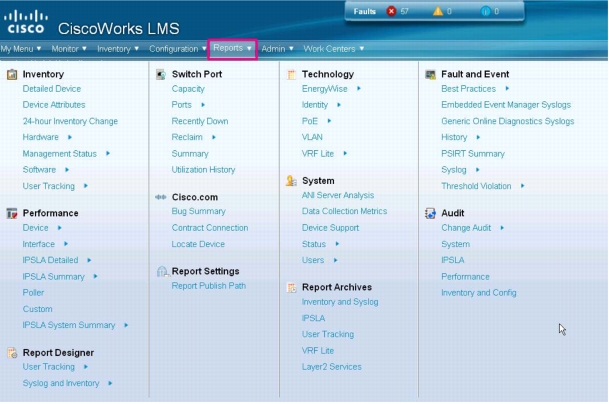Expand the Best Practices submenu arrow
The height and width of the screenshot is (404, 609).
click(x=507, y=89)
